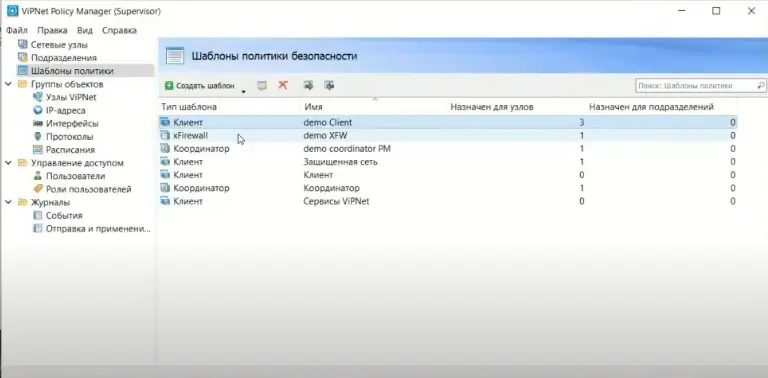Sort by the Тип шаблона column header
The image size is (768, 378).
[189, 107]
